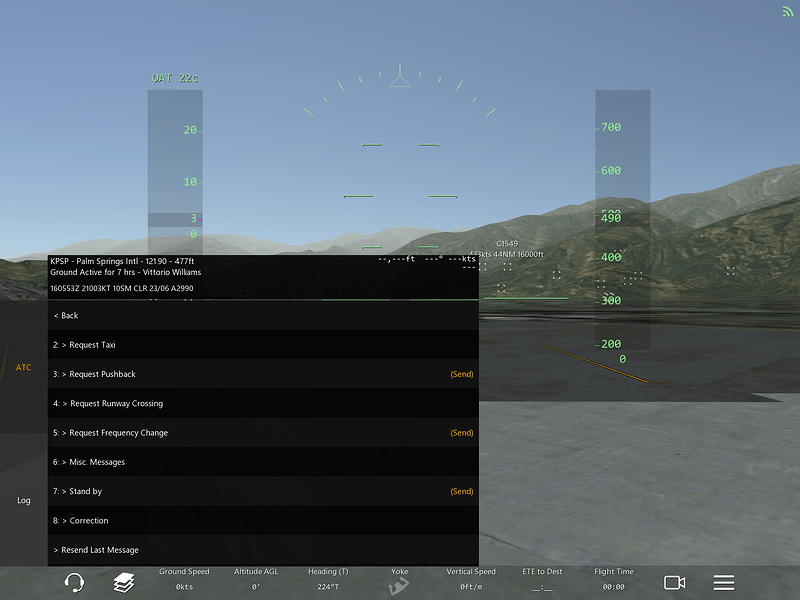Tap the Heading (T) status readout

328,580
